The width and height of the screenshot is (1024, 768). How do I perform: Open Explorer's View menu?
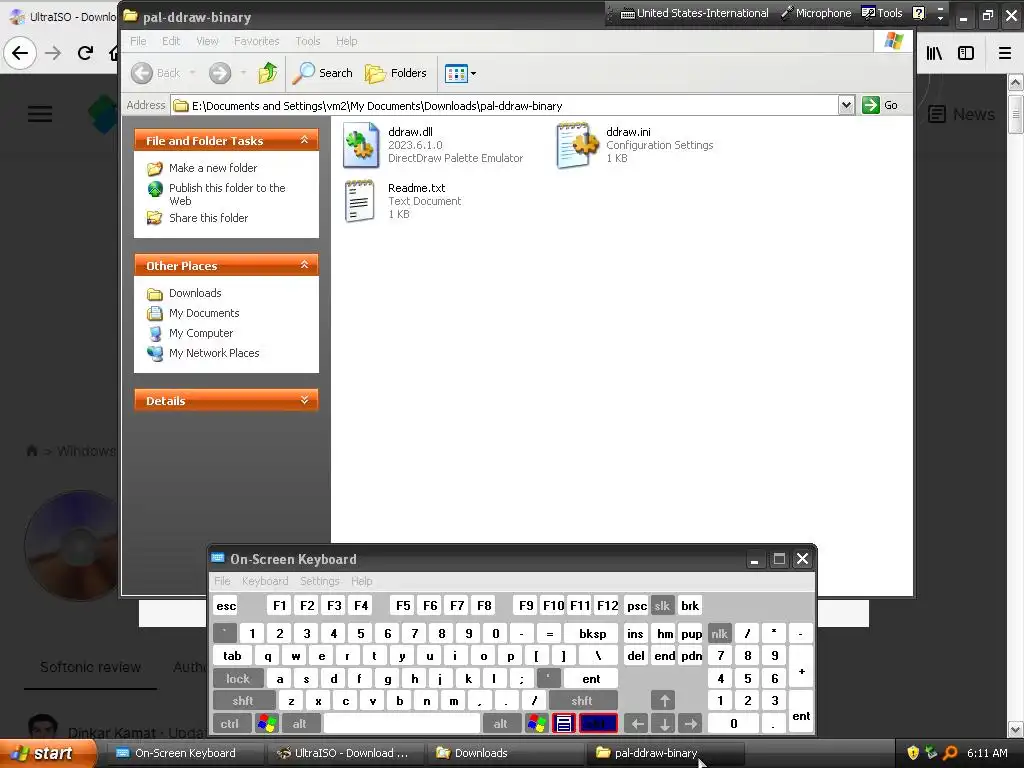pyautogui.click(x=208, y=41)
